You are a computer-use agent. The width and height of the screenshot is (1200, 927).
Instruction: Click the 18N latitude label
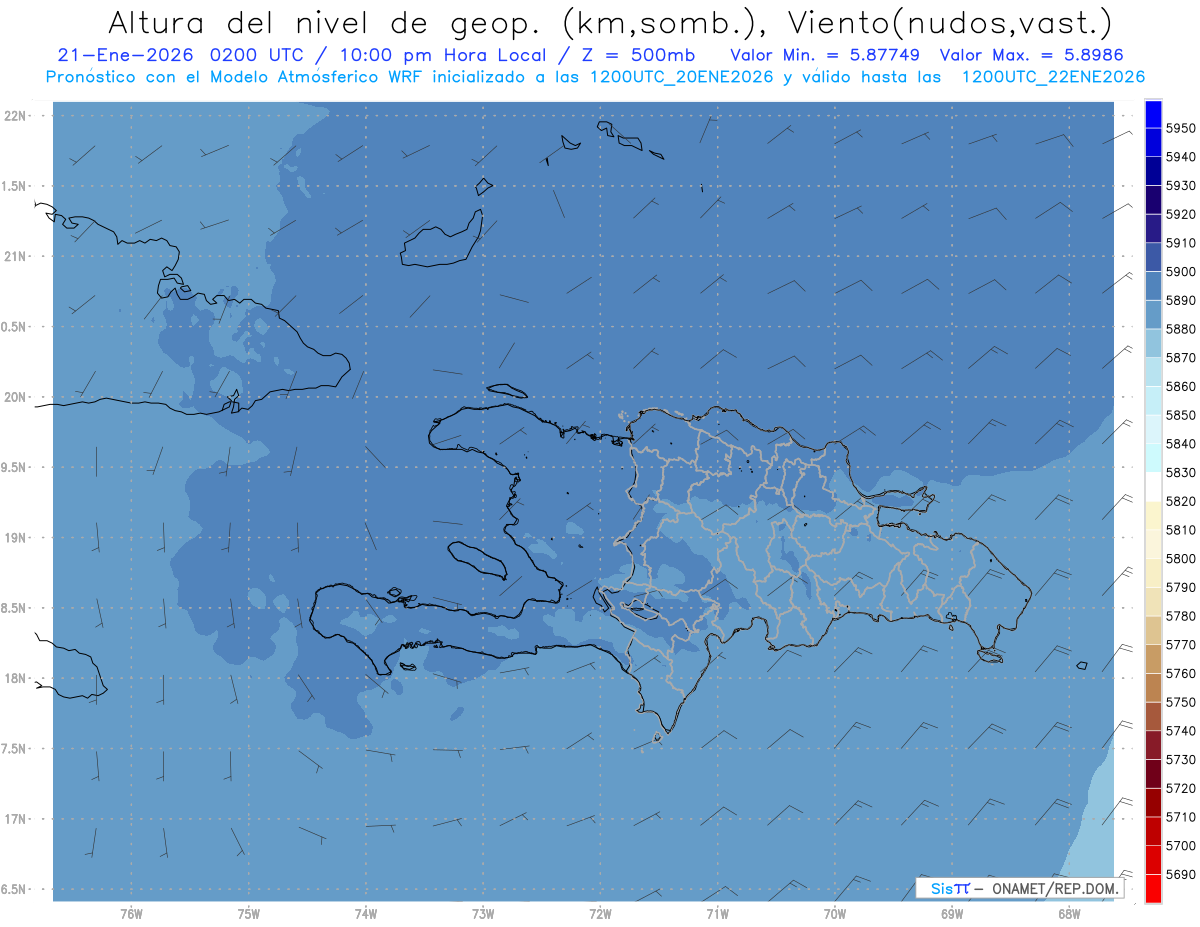click(17, 678)
